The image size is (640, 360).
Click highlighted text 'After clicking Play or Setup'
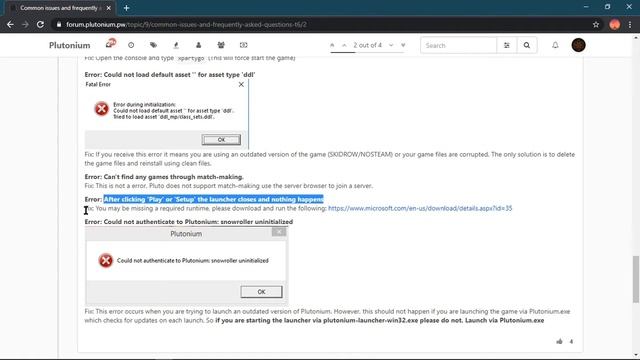tap(213, 199)
